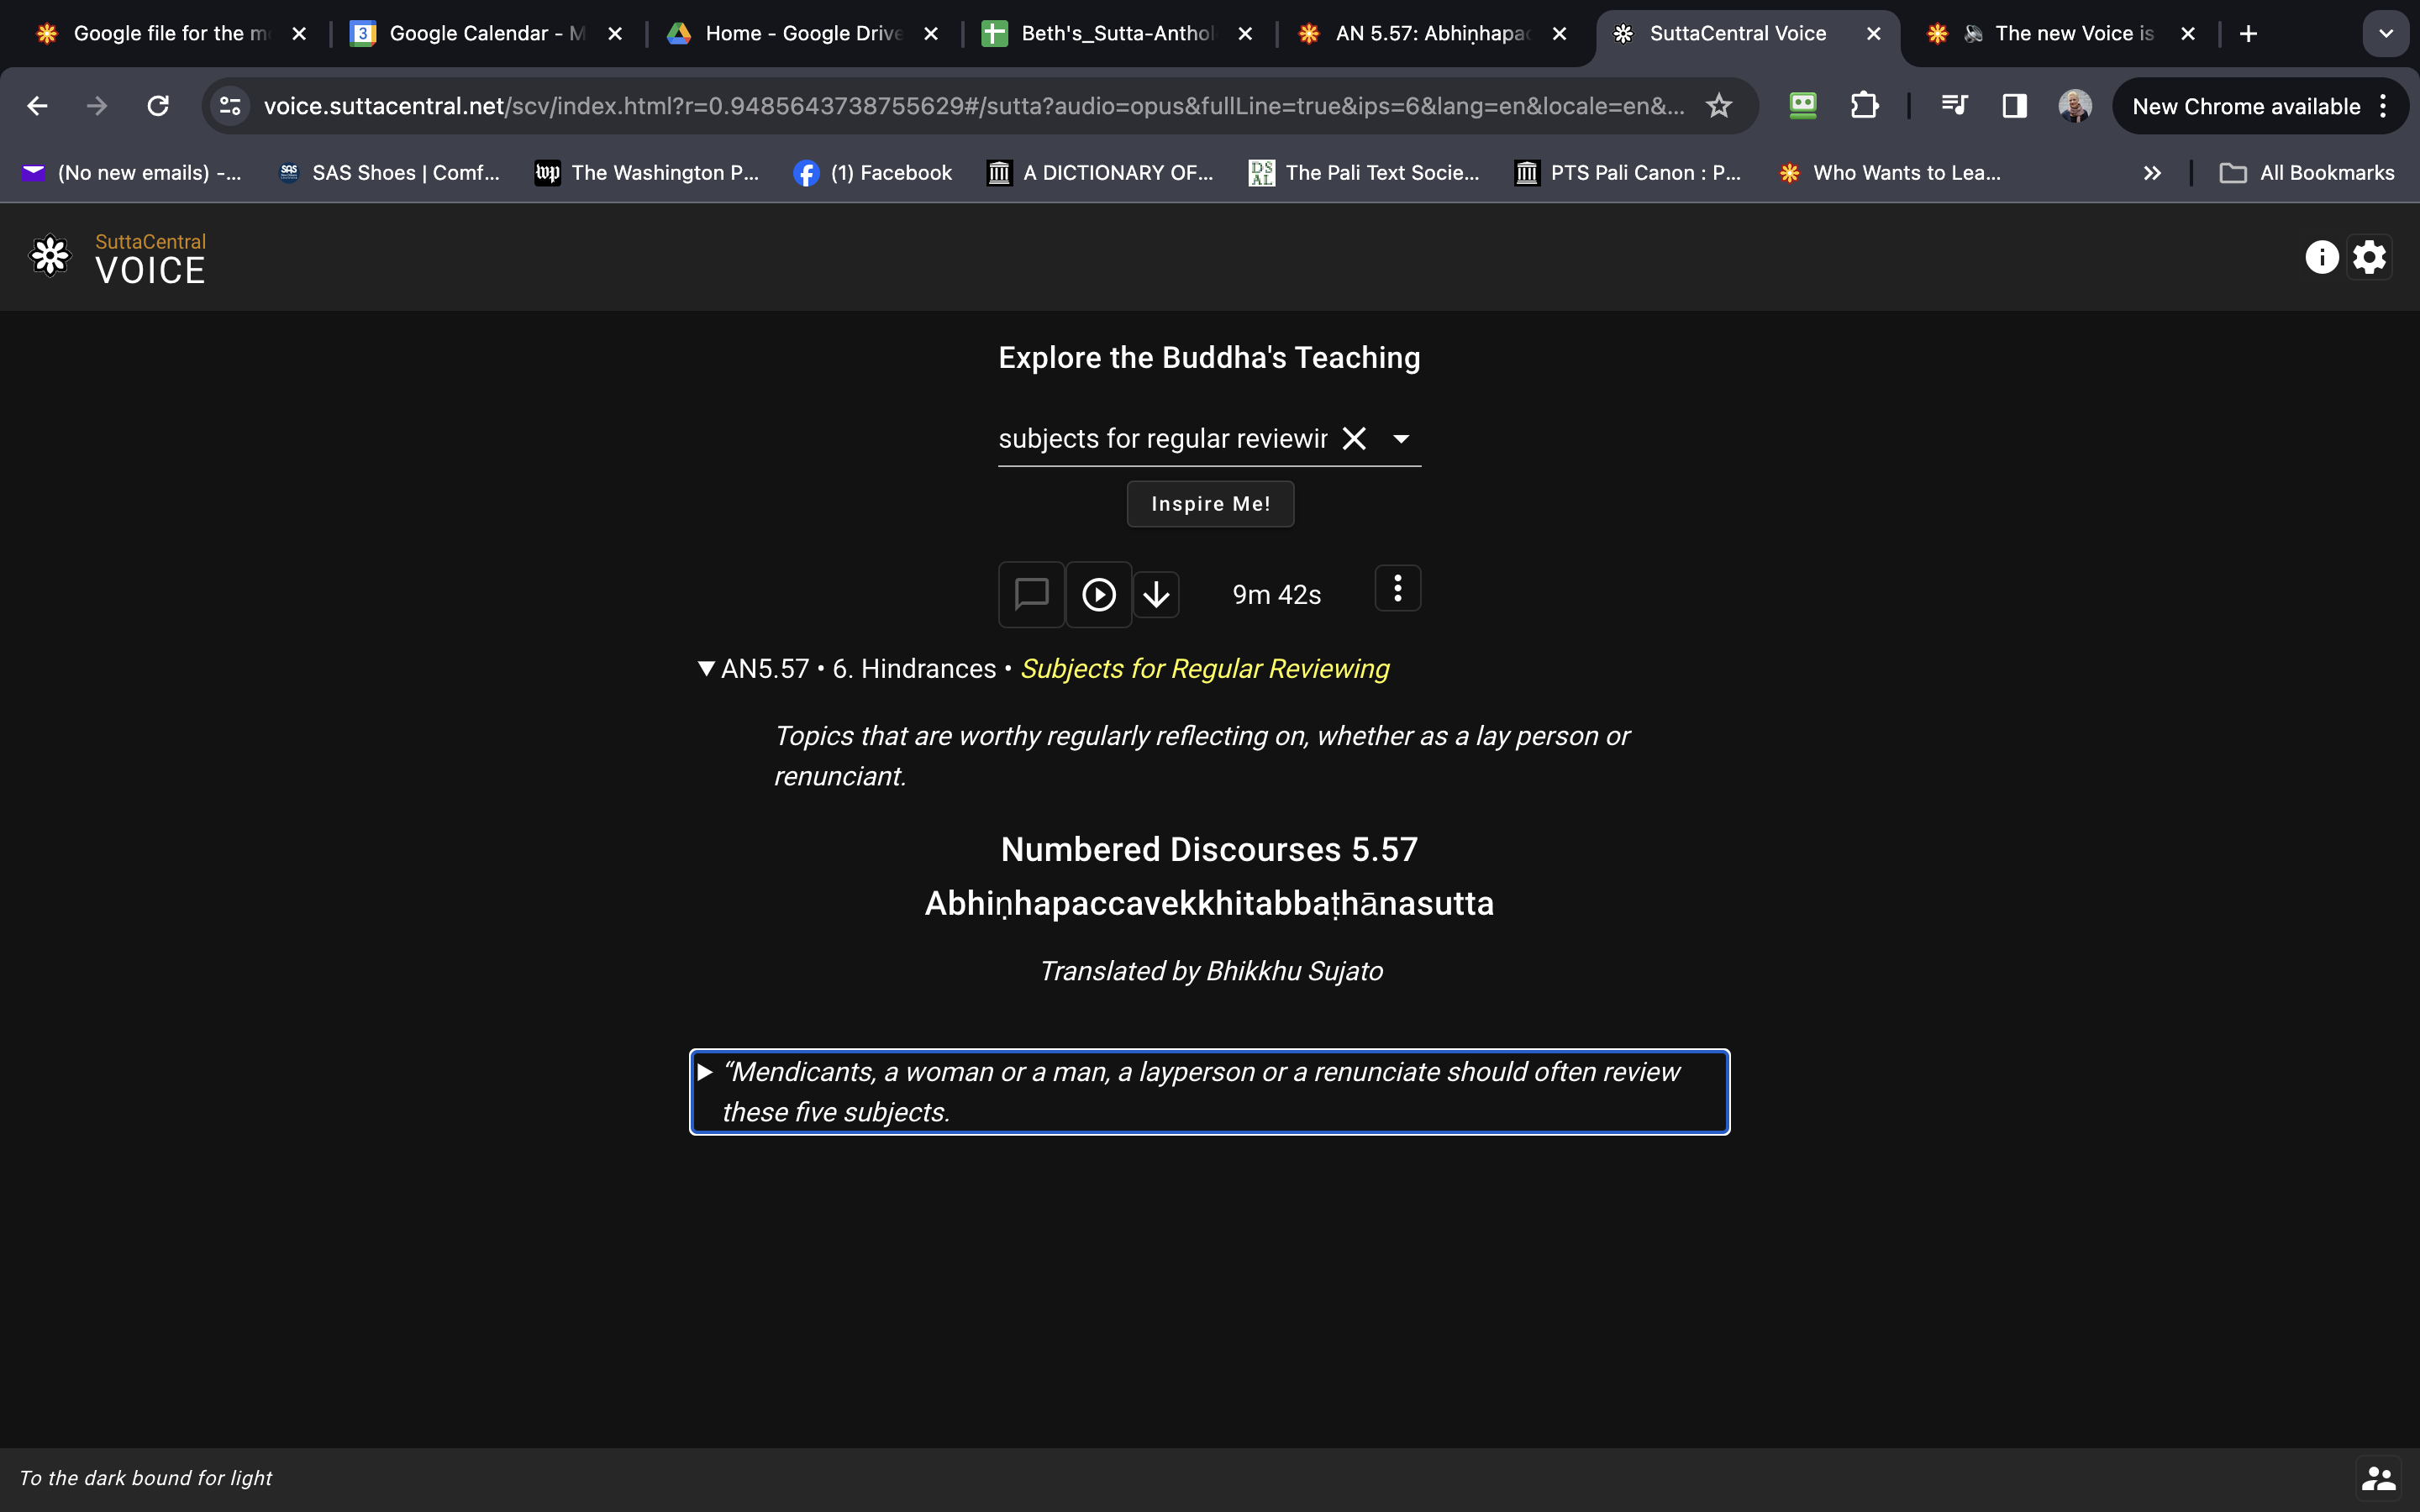The height and width of the screenshot is (1512, 2420).
Task: Open the speech bubble icon beside the play button
Action: [1031, 595]
